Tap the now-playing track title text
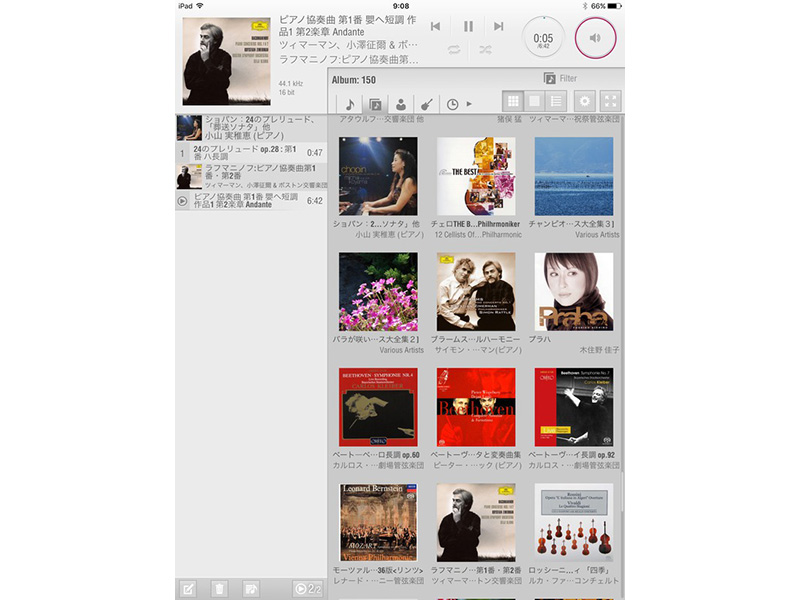 coord(347,26)
